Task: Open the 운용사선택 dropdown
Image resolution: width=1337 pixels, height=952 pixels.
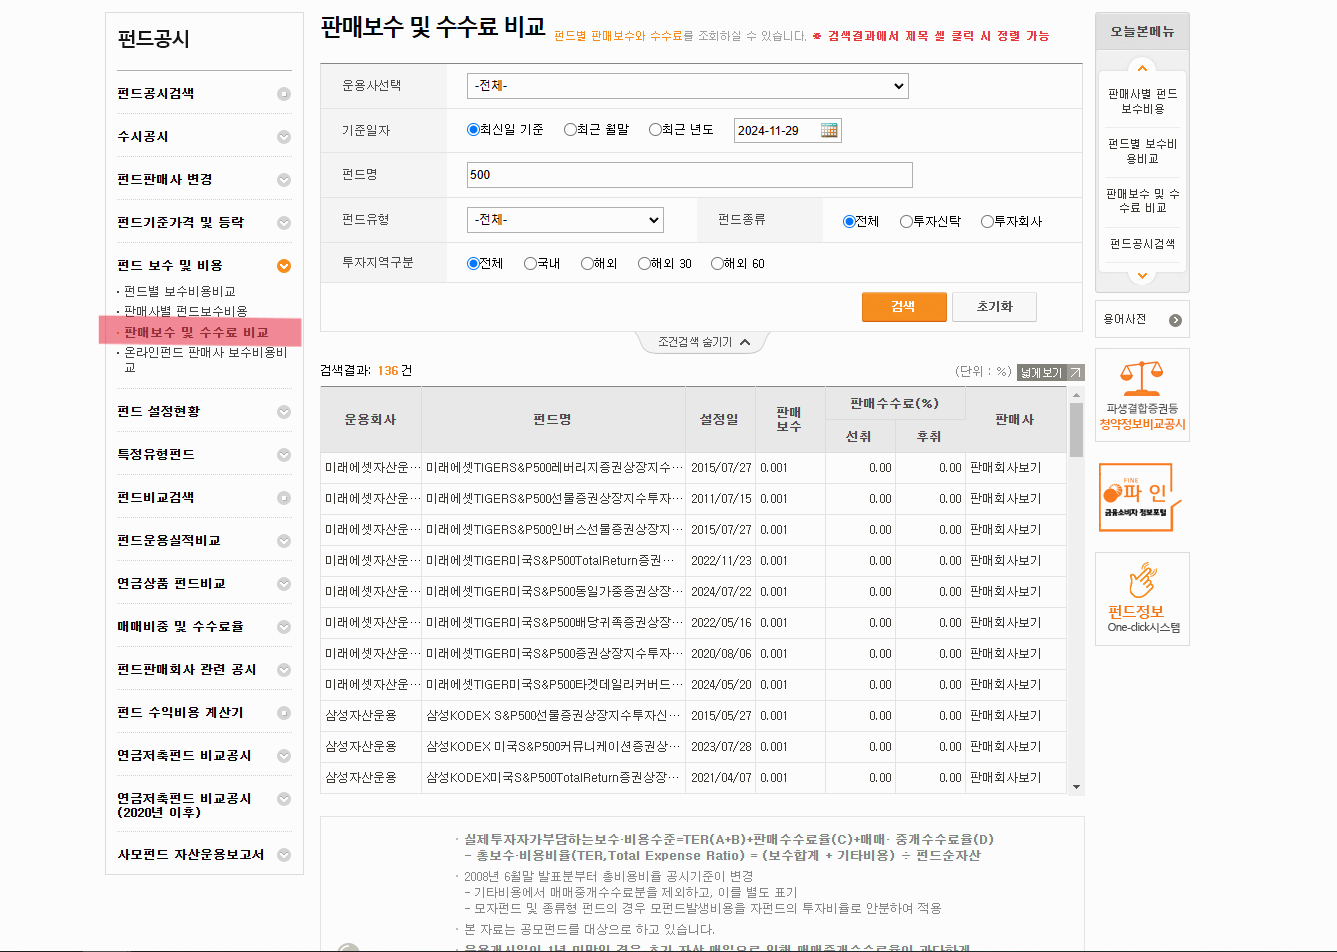Action: pos(687,86)
